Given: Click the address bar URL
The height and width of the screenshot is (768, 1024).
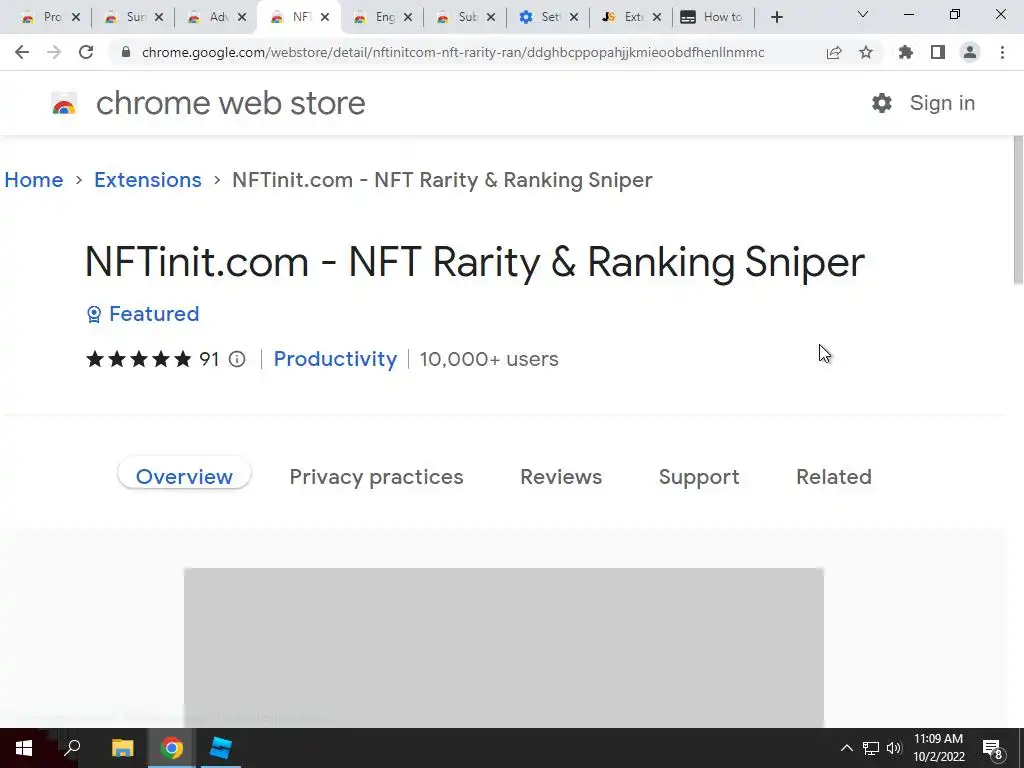Looking at the screenshot, I should 453,52.
